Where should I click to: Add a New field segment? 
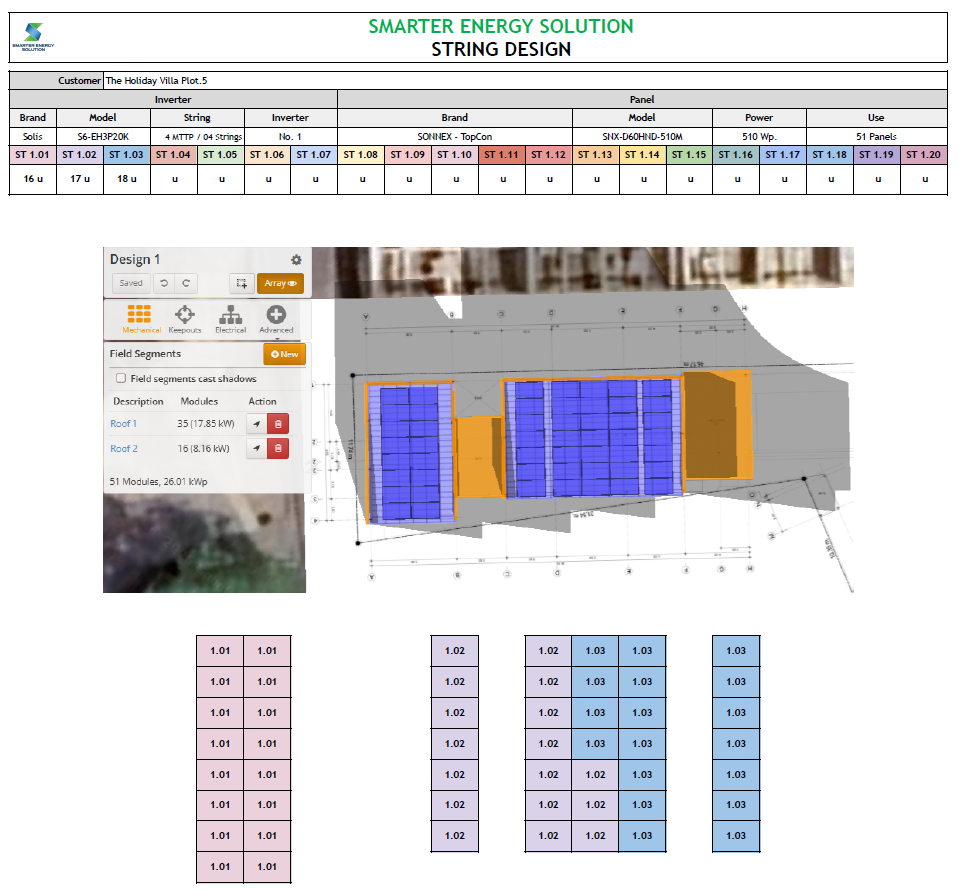[284, 354]
